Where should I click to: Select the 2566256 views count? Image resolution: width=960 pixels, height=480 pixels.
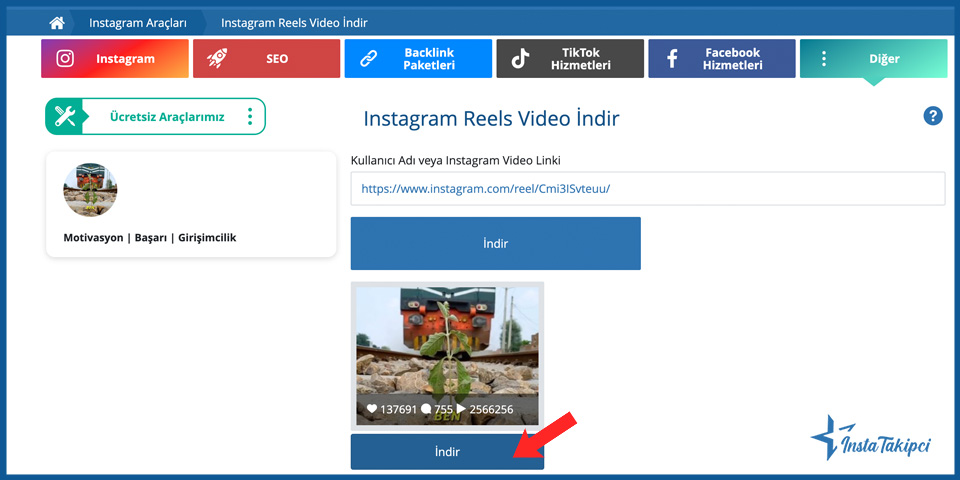pyautogui.click(x=491, y=409)
